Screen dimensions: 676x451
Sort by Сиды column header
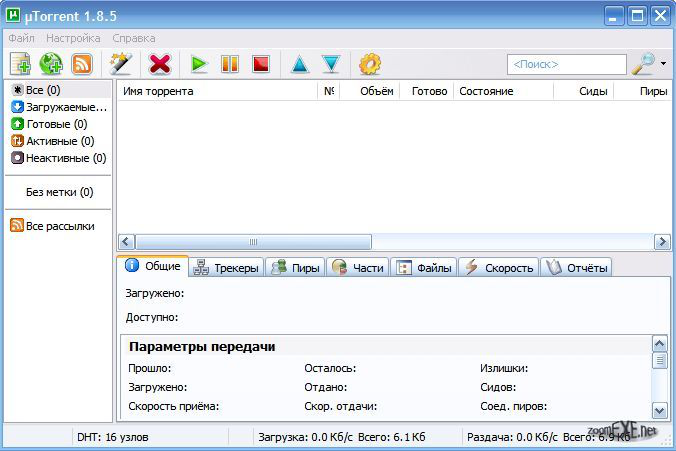[x=584, y=91]
